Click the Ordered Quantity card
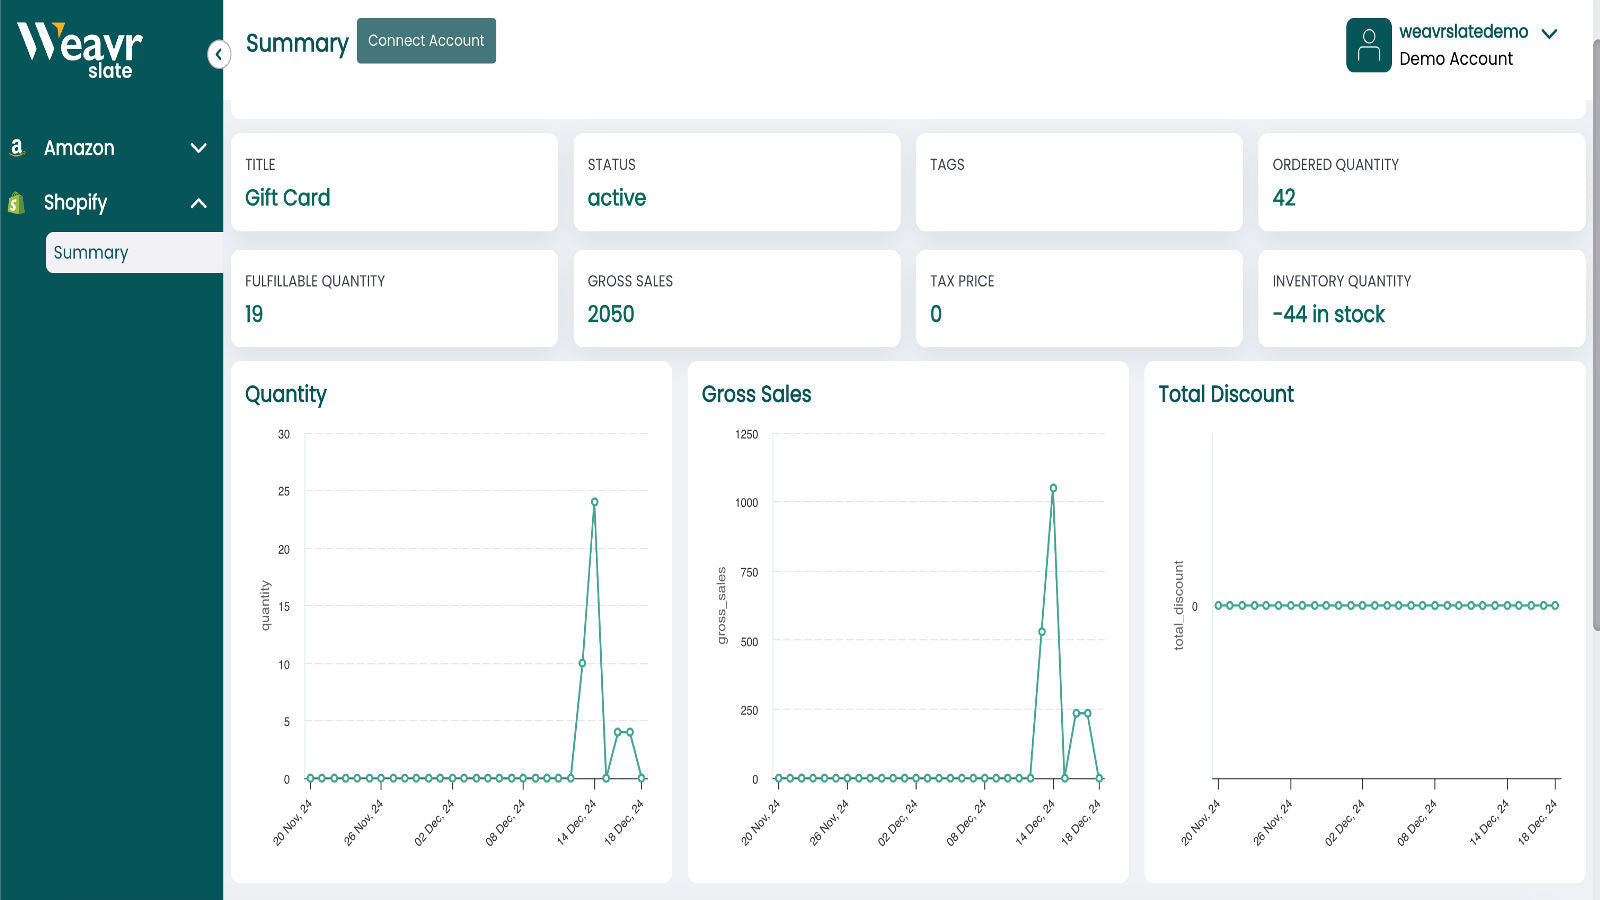1600x900 pixels. pyautogui.click(x=1421, y=182)
